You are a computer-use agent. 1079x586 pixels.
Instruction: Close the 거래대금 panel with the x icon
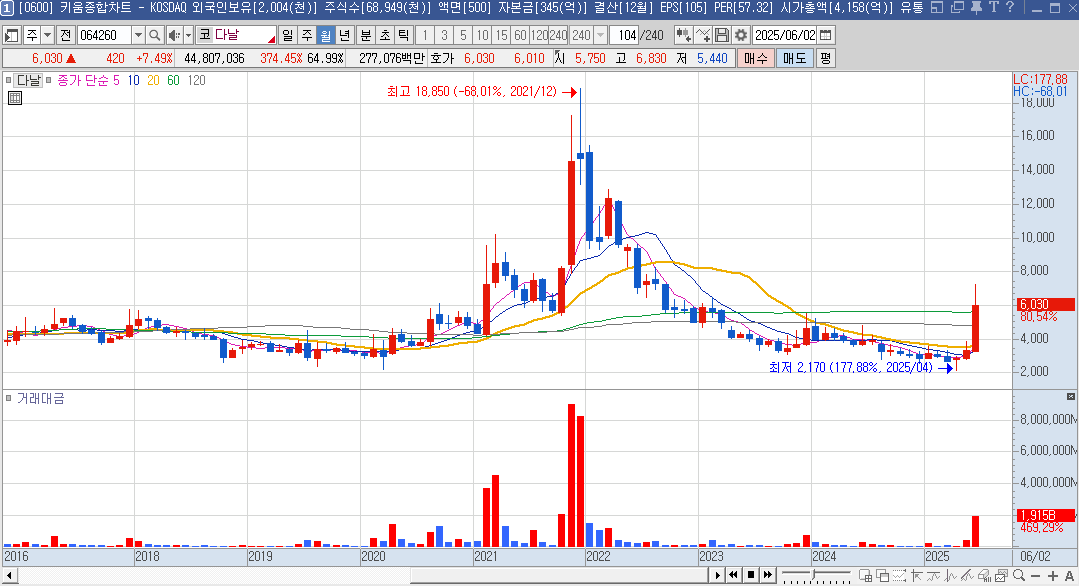[x=1071, y=397]
